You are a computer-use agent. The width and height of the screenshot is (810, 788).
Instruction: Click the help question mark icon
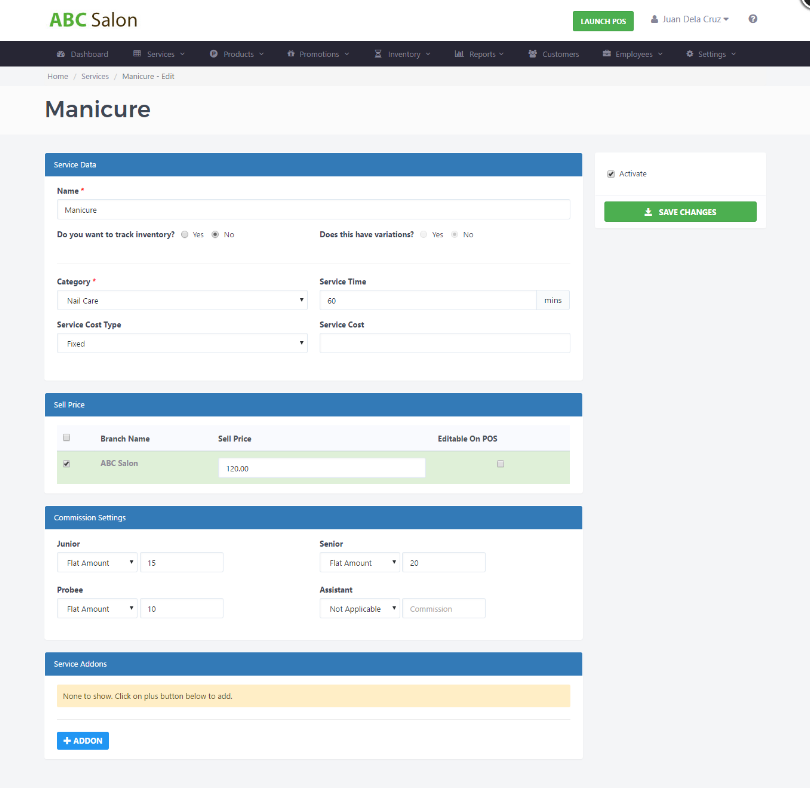point(752,19)
